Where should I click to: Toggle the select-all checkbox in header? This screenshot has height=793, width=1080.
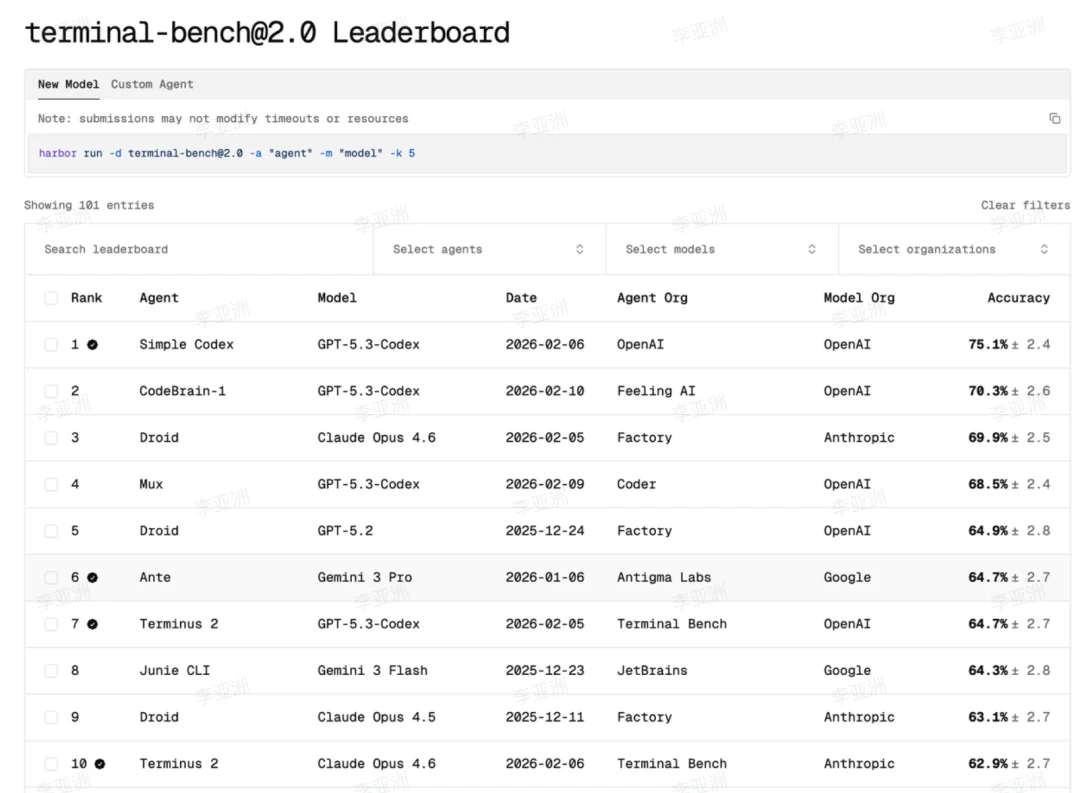(x=51, y=298)
